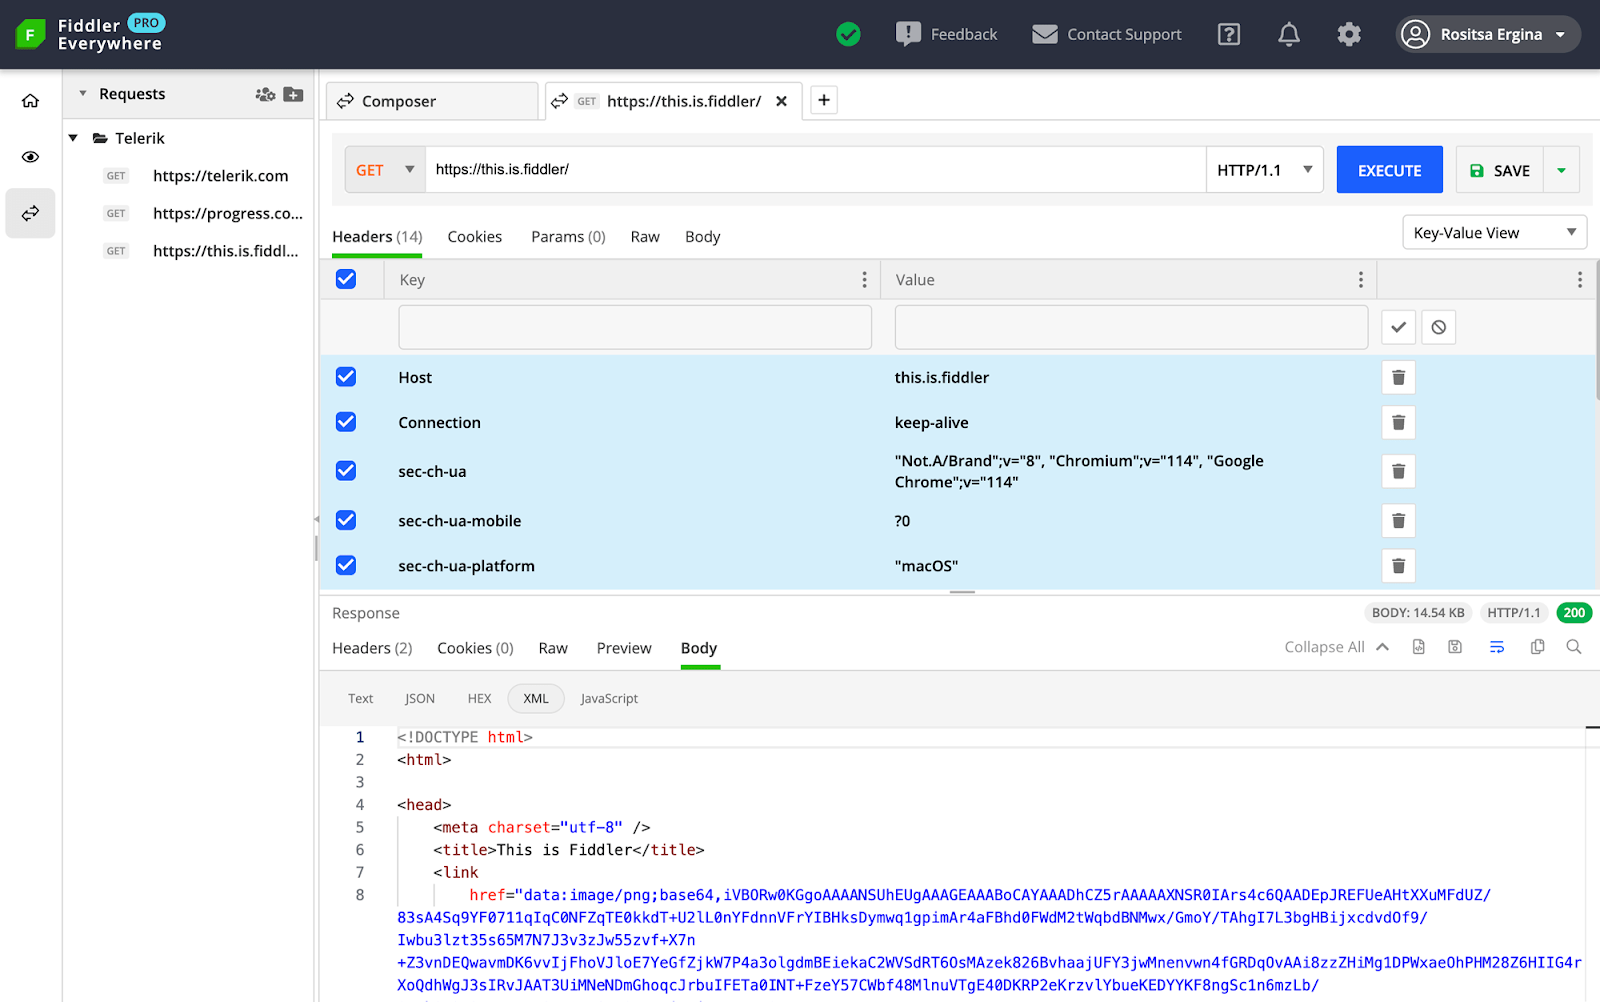Open the GET method dropdown

(385, 170)
